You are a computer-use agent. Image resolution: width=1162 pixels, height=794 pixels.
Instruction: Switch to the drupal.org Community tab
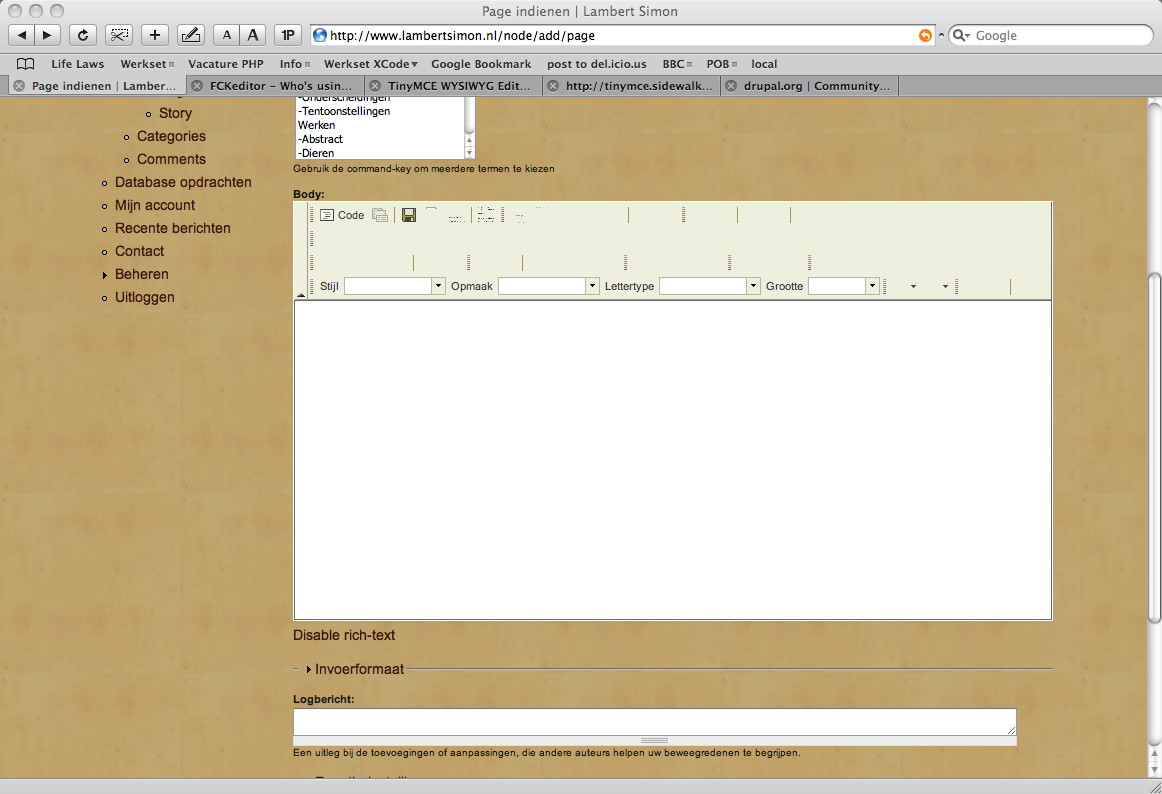click(x=809, y=86)
